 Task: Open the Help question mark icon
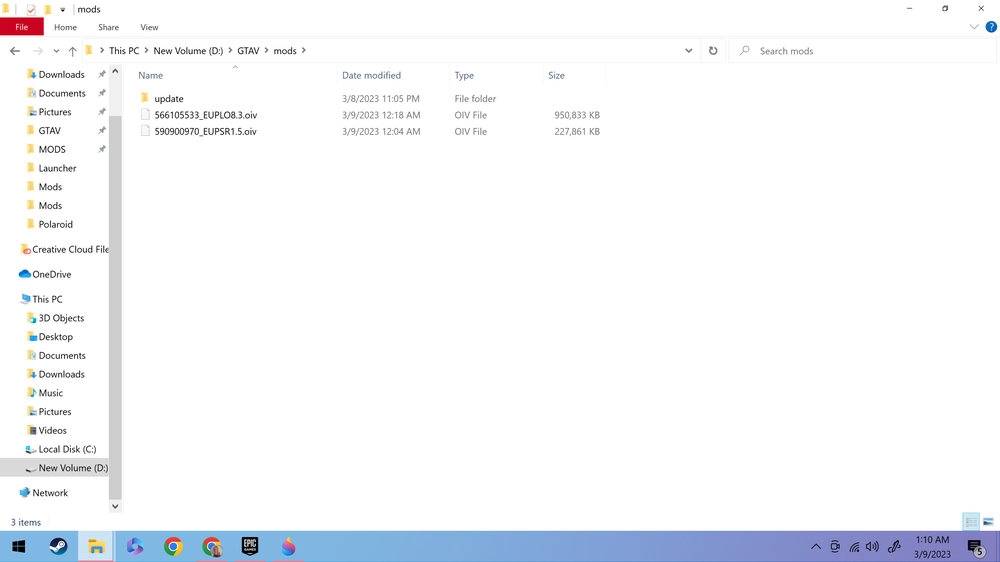coord(991,27)
